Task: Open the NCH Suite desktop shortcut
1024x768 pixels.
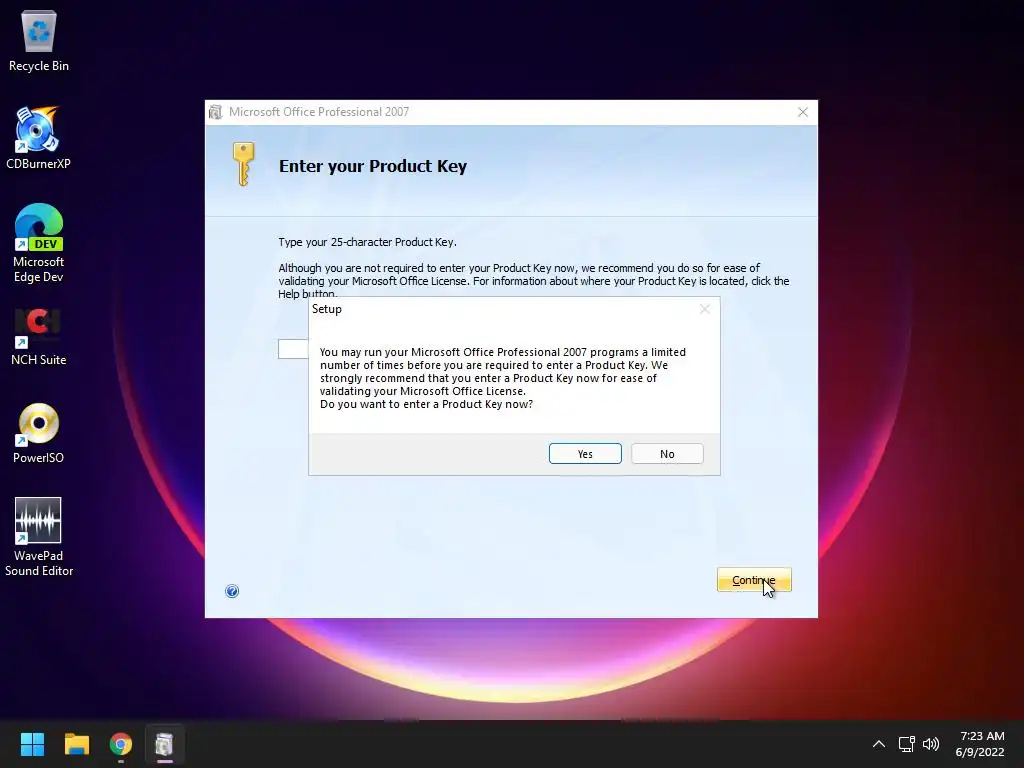Action: pyautogui.click(x=39, y=336)
